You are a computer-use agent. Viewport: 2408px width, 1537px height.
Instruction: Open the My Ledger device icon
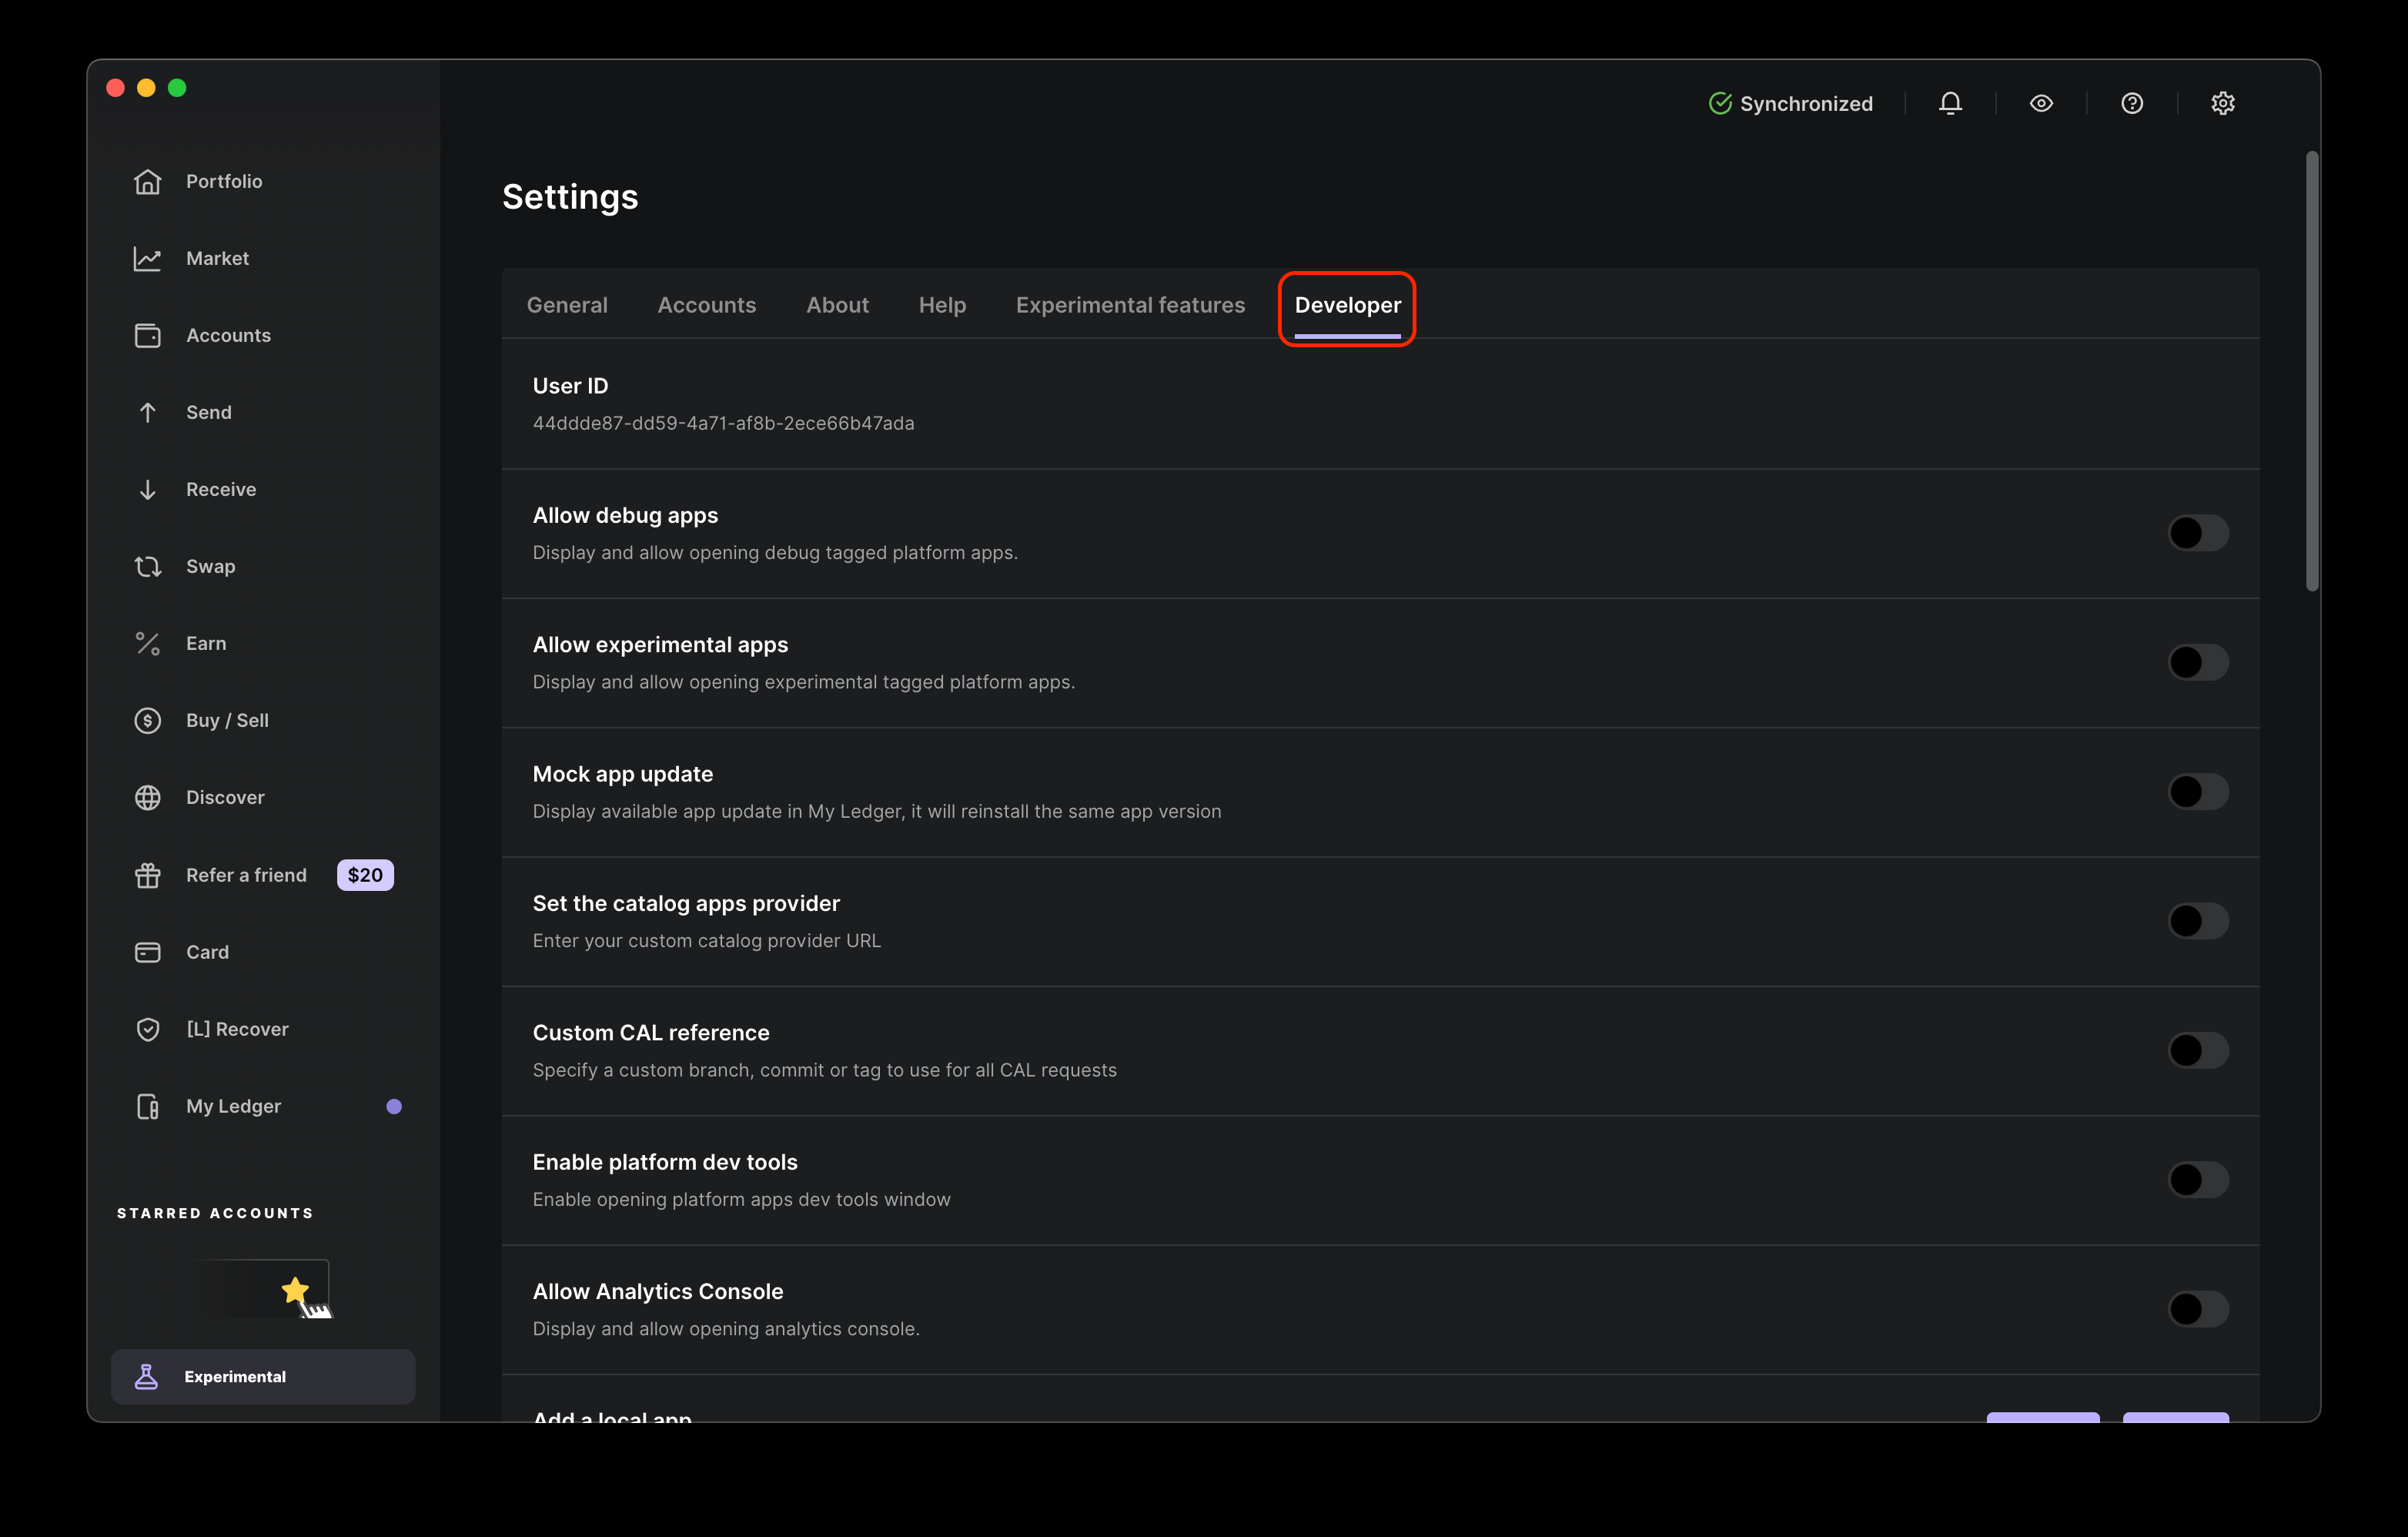[148, 1106]
